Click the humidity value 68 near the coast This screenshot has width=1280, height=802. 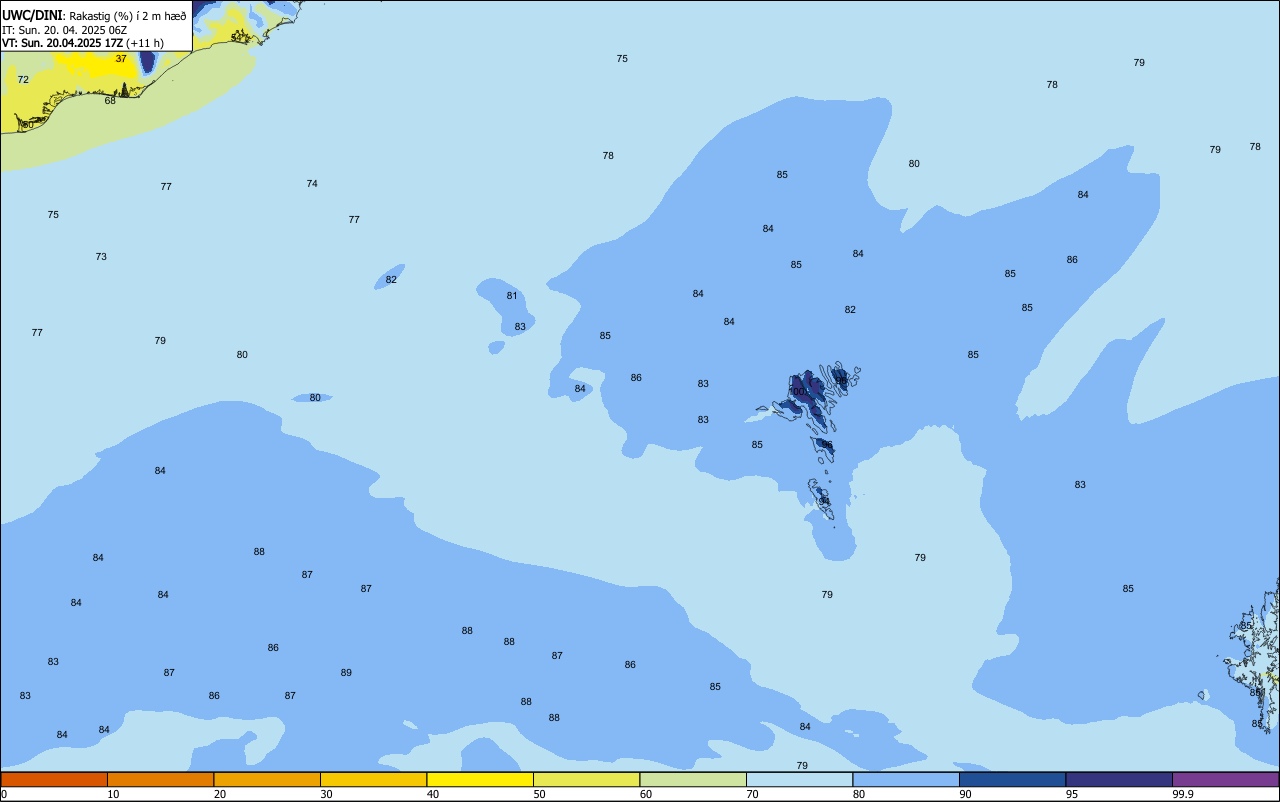coord(110,101)
